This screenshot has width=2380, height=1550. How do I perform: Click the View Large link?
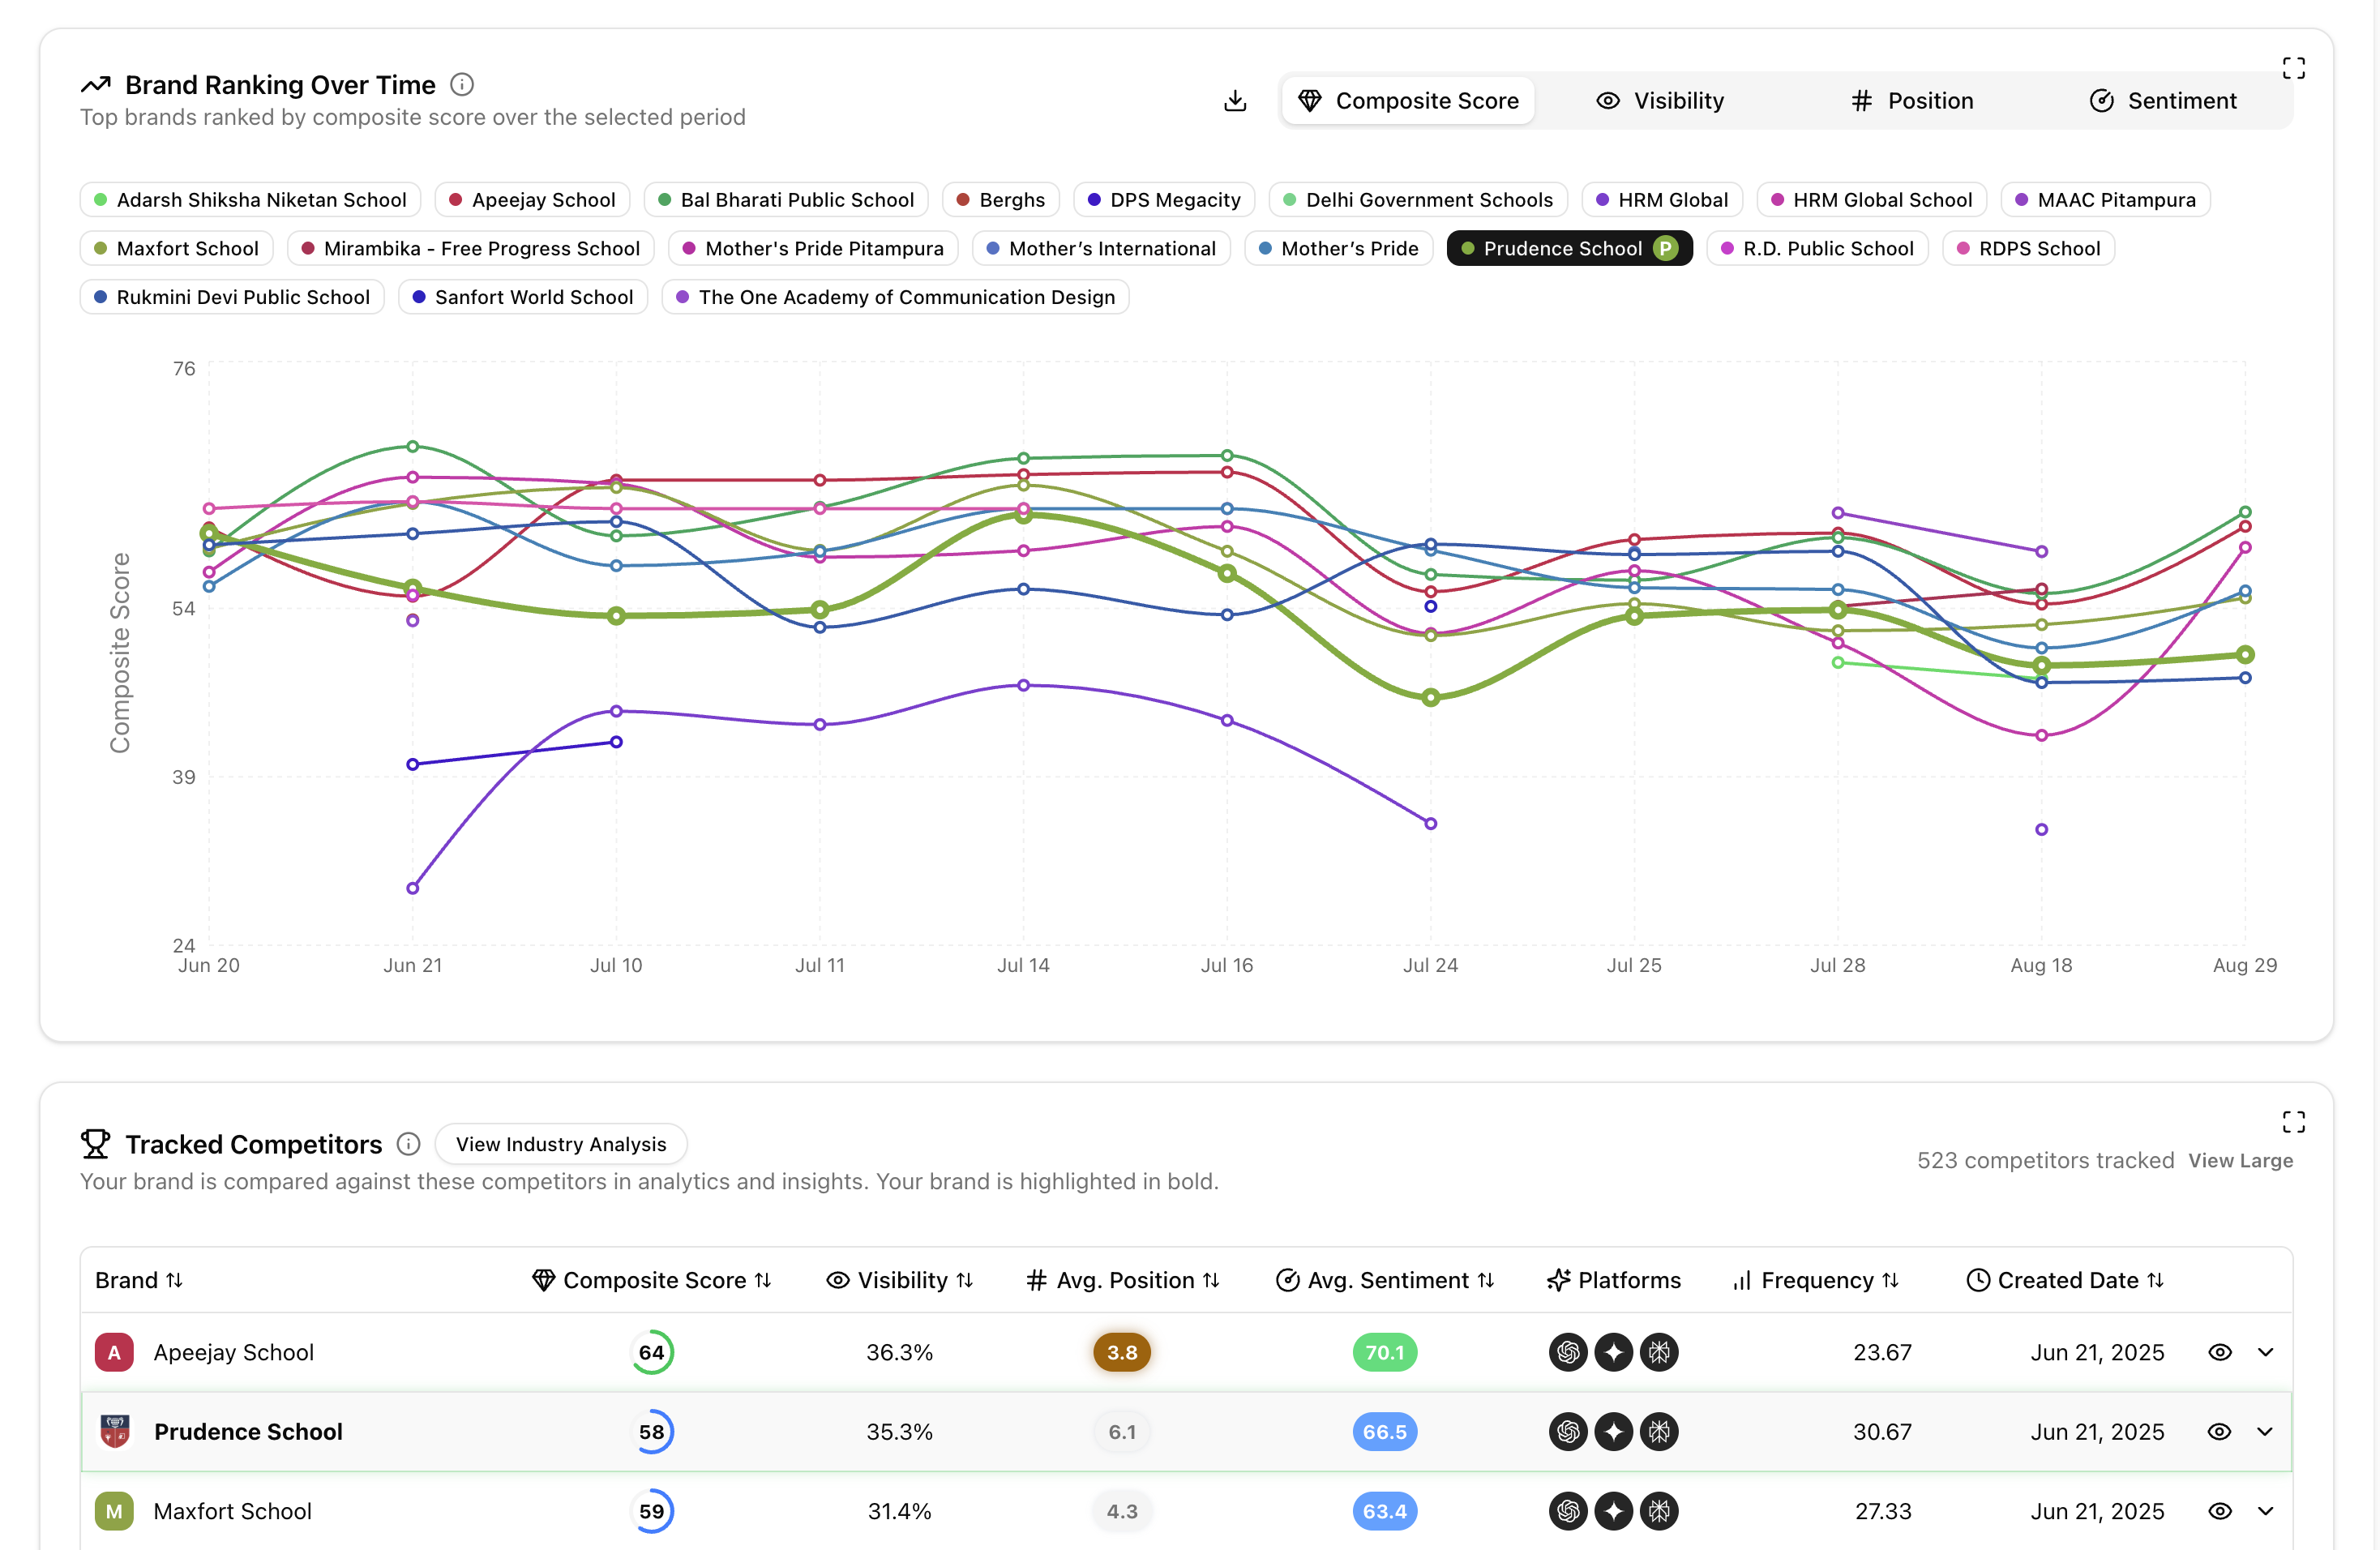(x=2240, y=1161)
